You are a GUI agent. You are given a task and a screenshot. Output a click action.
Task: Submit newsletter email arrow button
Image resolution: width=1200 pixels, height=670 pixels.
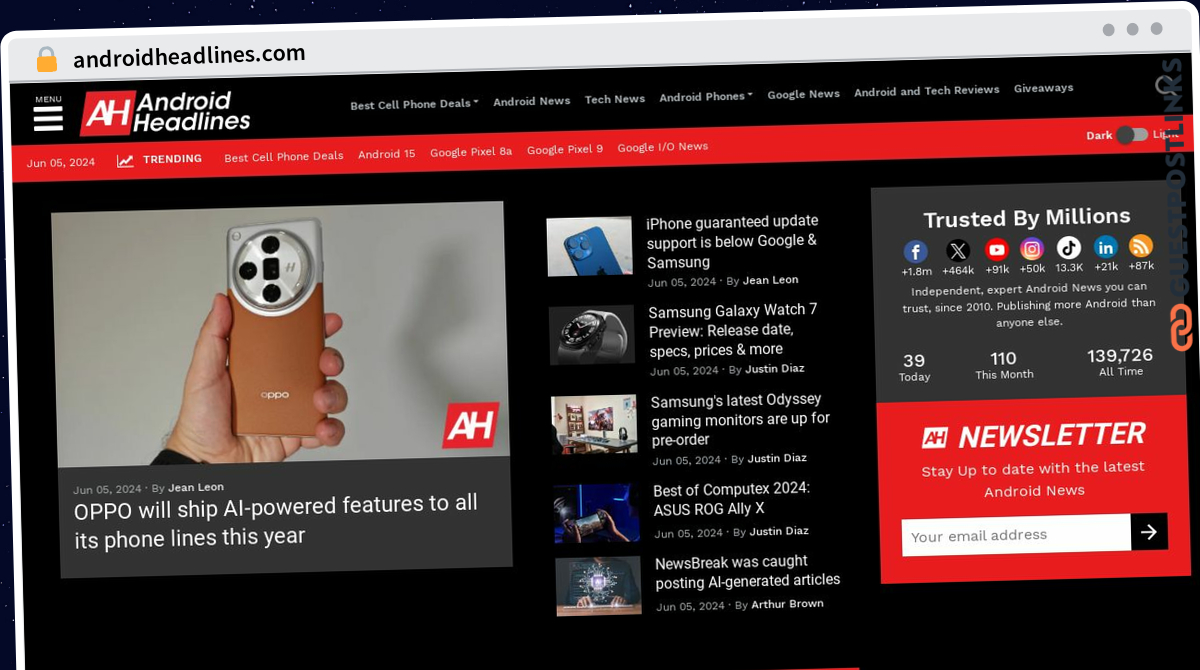1149,532
